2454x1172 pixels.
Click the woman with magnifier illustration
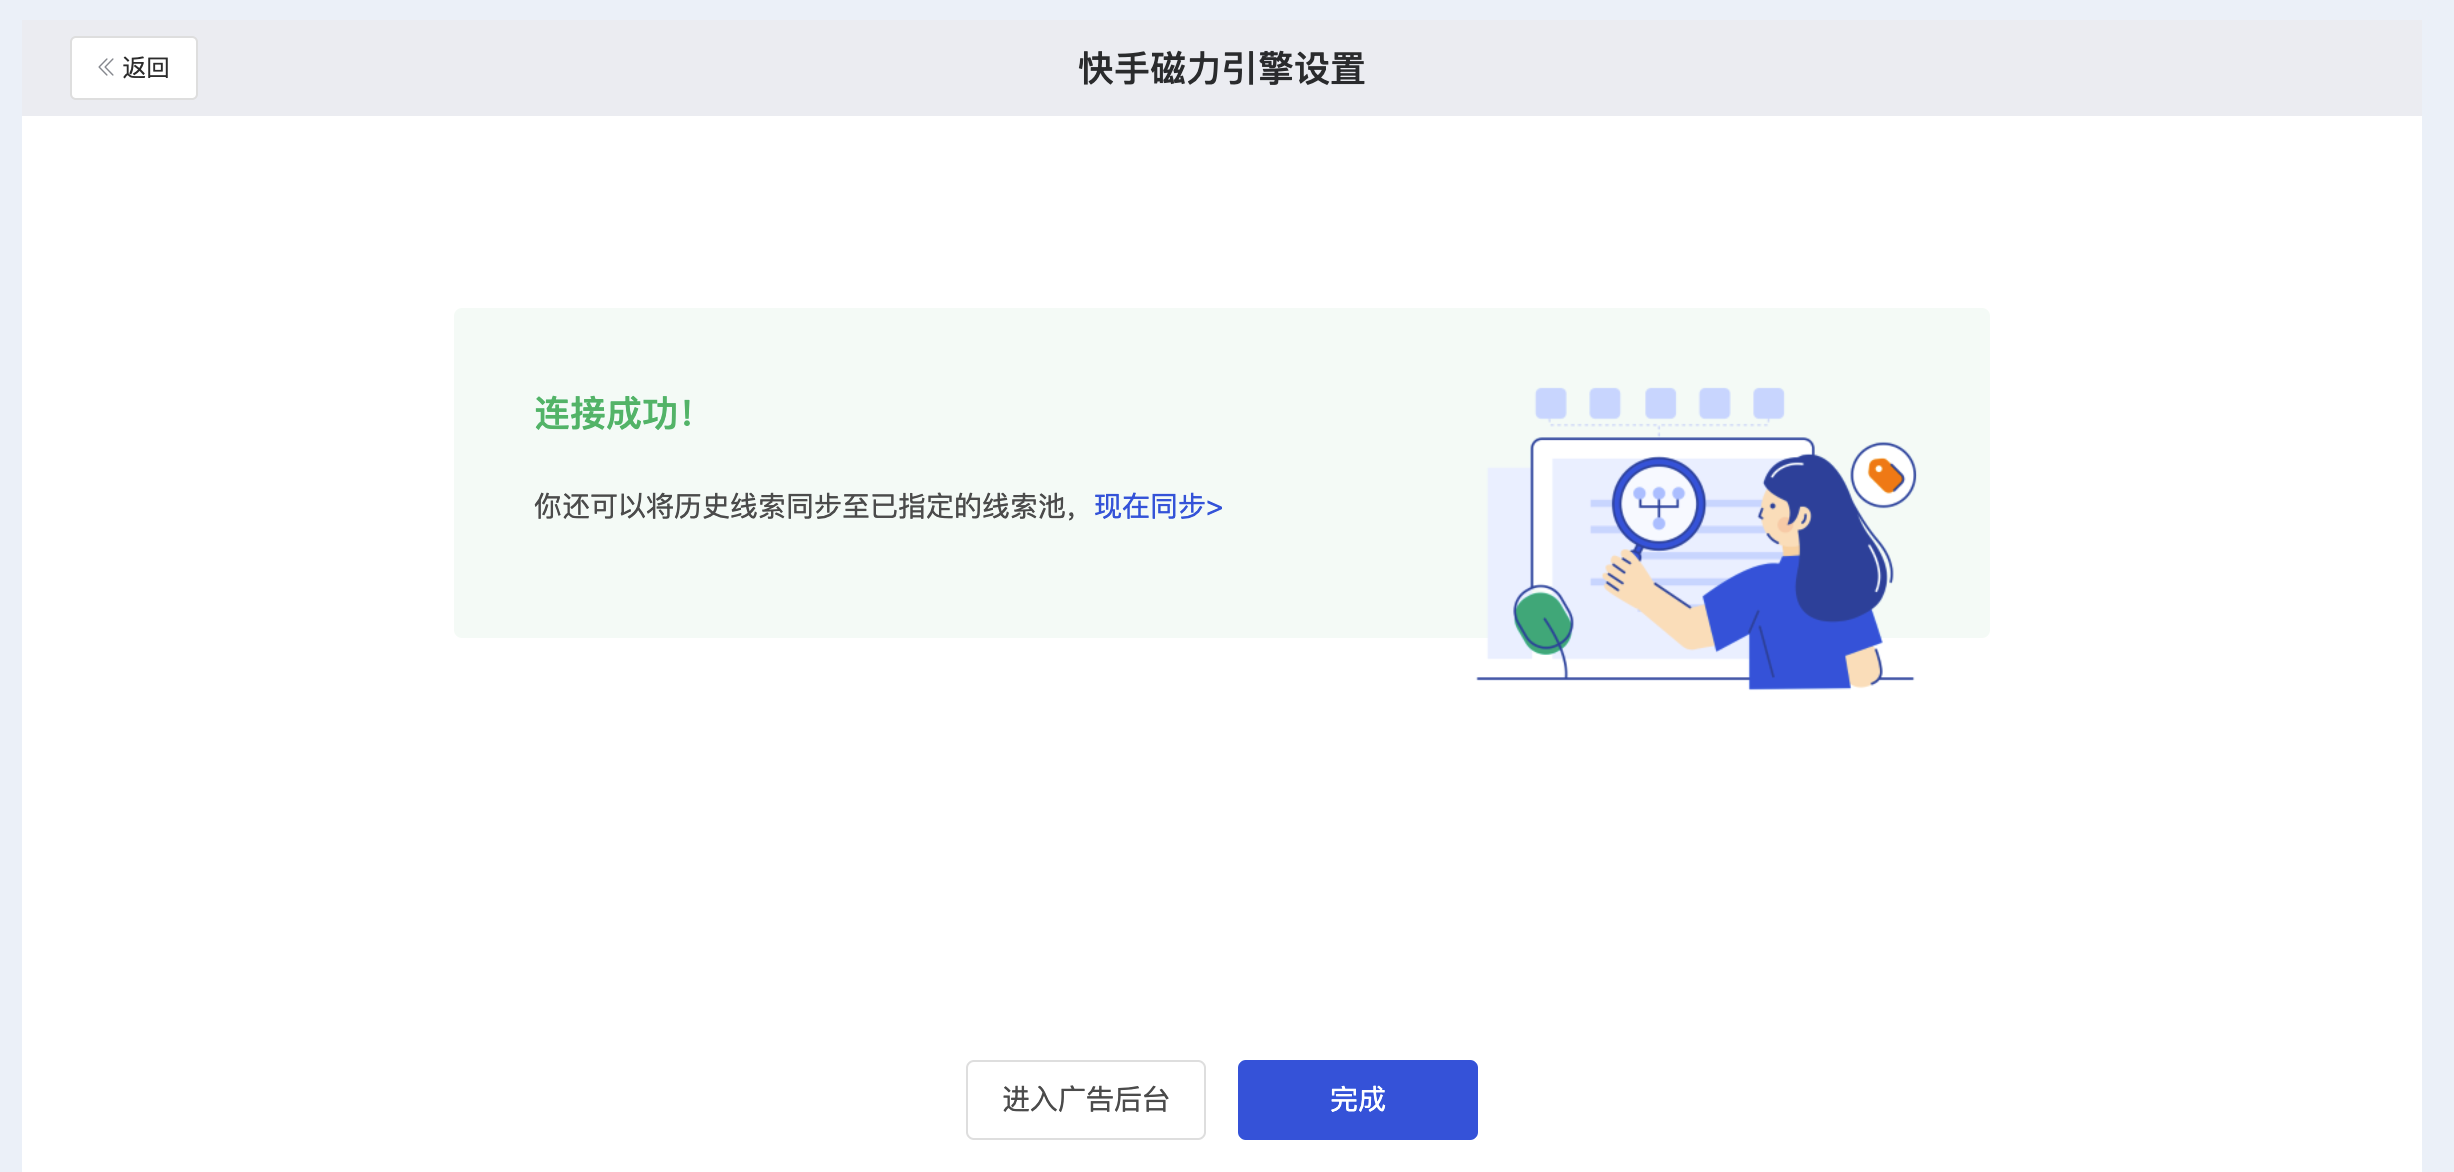tap(1696, 538)
